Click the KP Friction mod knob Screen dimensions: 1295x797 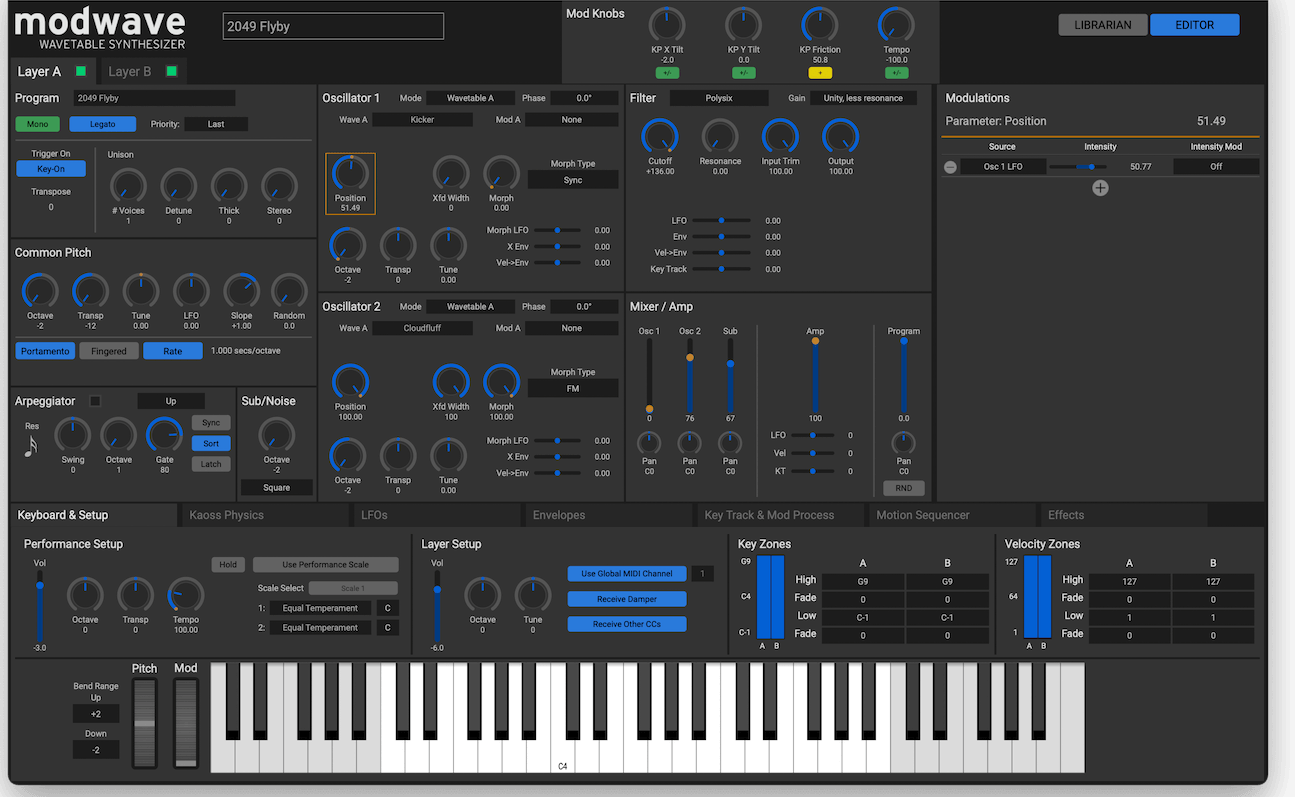click(x=820, y=25)
